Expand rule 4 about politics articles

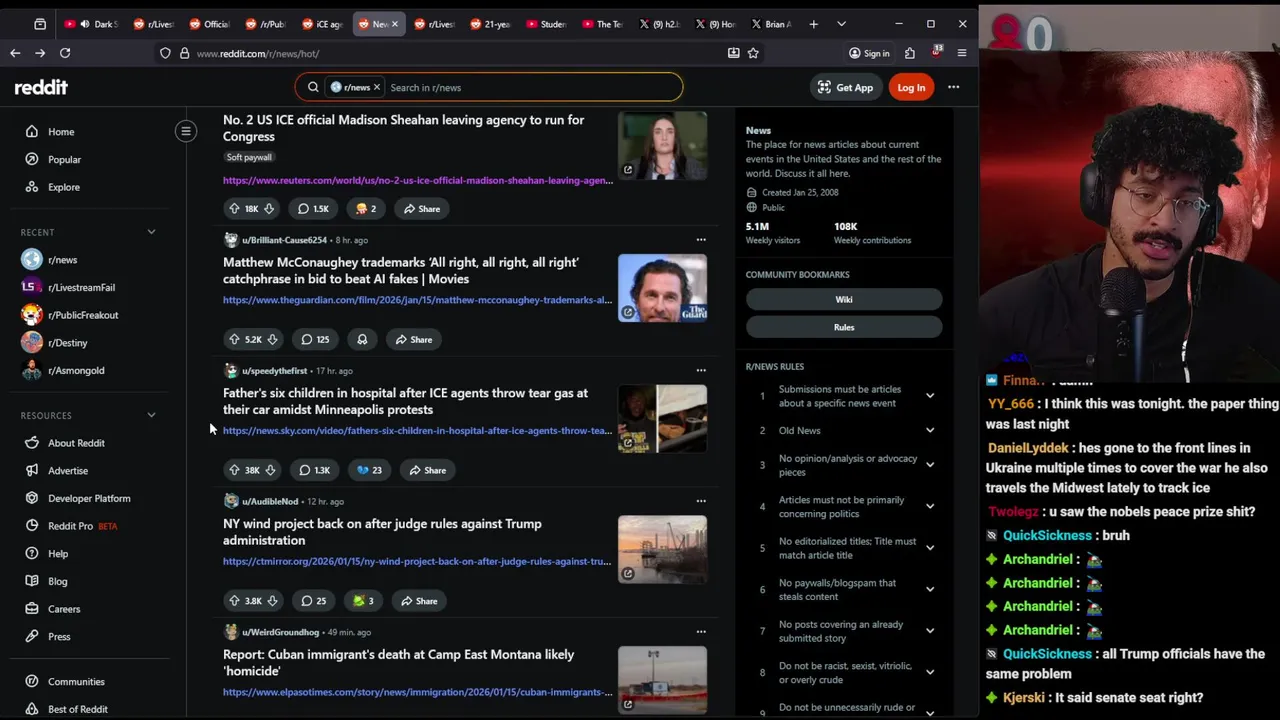[929, 507]
